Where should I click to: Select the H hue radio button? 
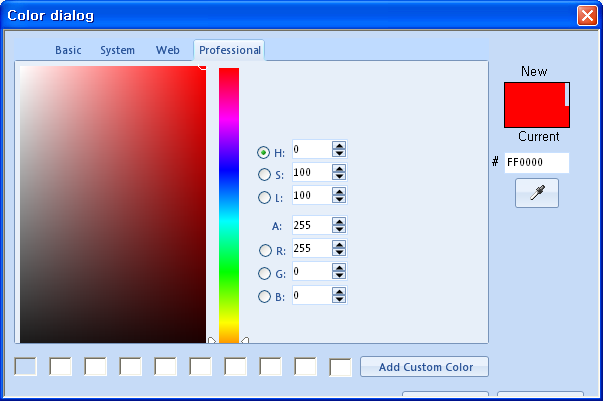[263, 153]
